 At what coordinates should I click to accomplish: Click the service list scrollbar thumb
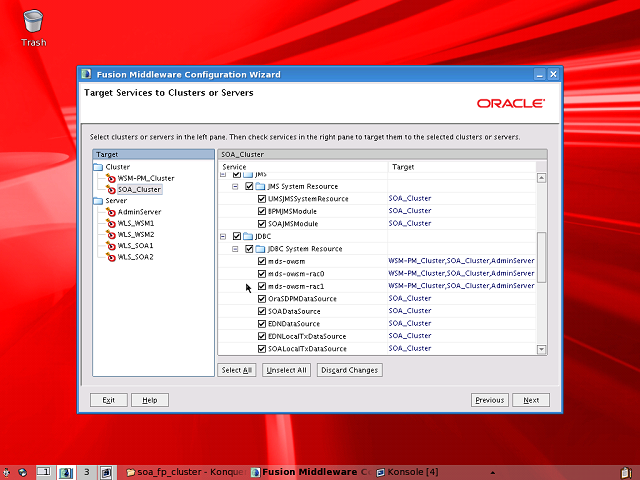(x=542, y=257)
